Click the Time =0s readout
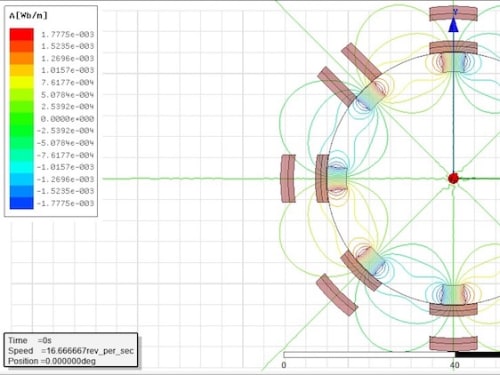 pyautogui.click(x=30, y=340)
